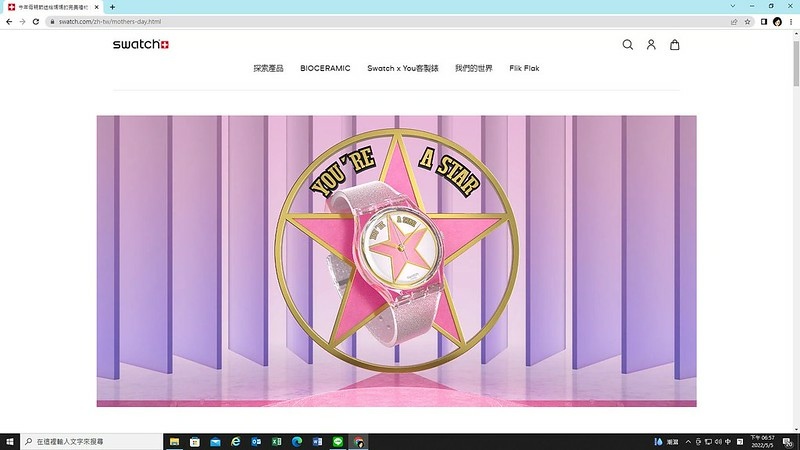
Task: Close the Swatch Mother's Day tab
Action: tap(96, 7)
